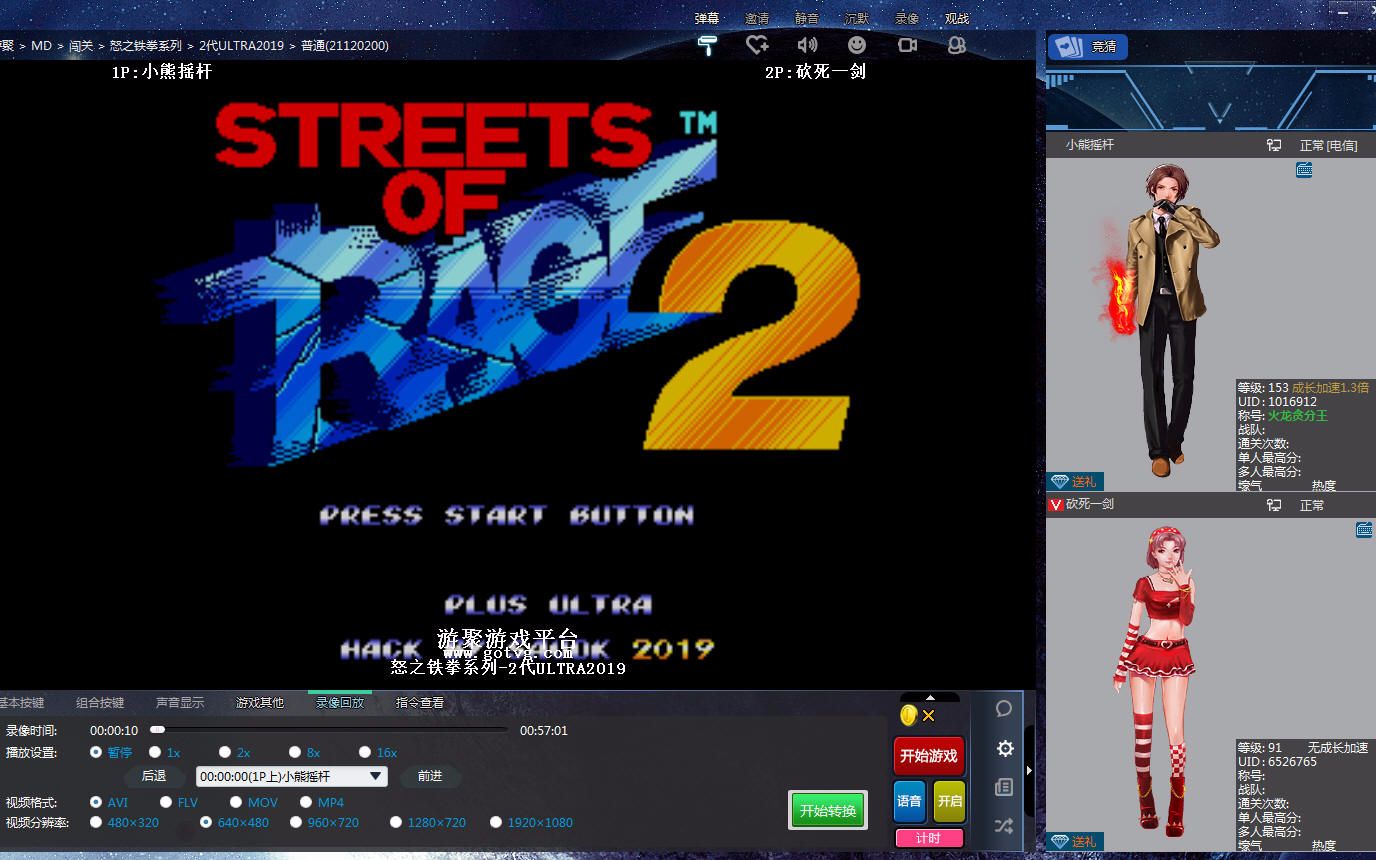Open the 竞猜 card guessing button
Screen dimensions: 1376x860
click(1088, 47)
